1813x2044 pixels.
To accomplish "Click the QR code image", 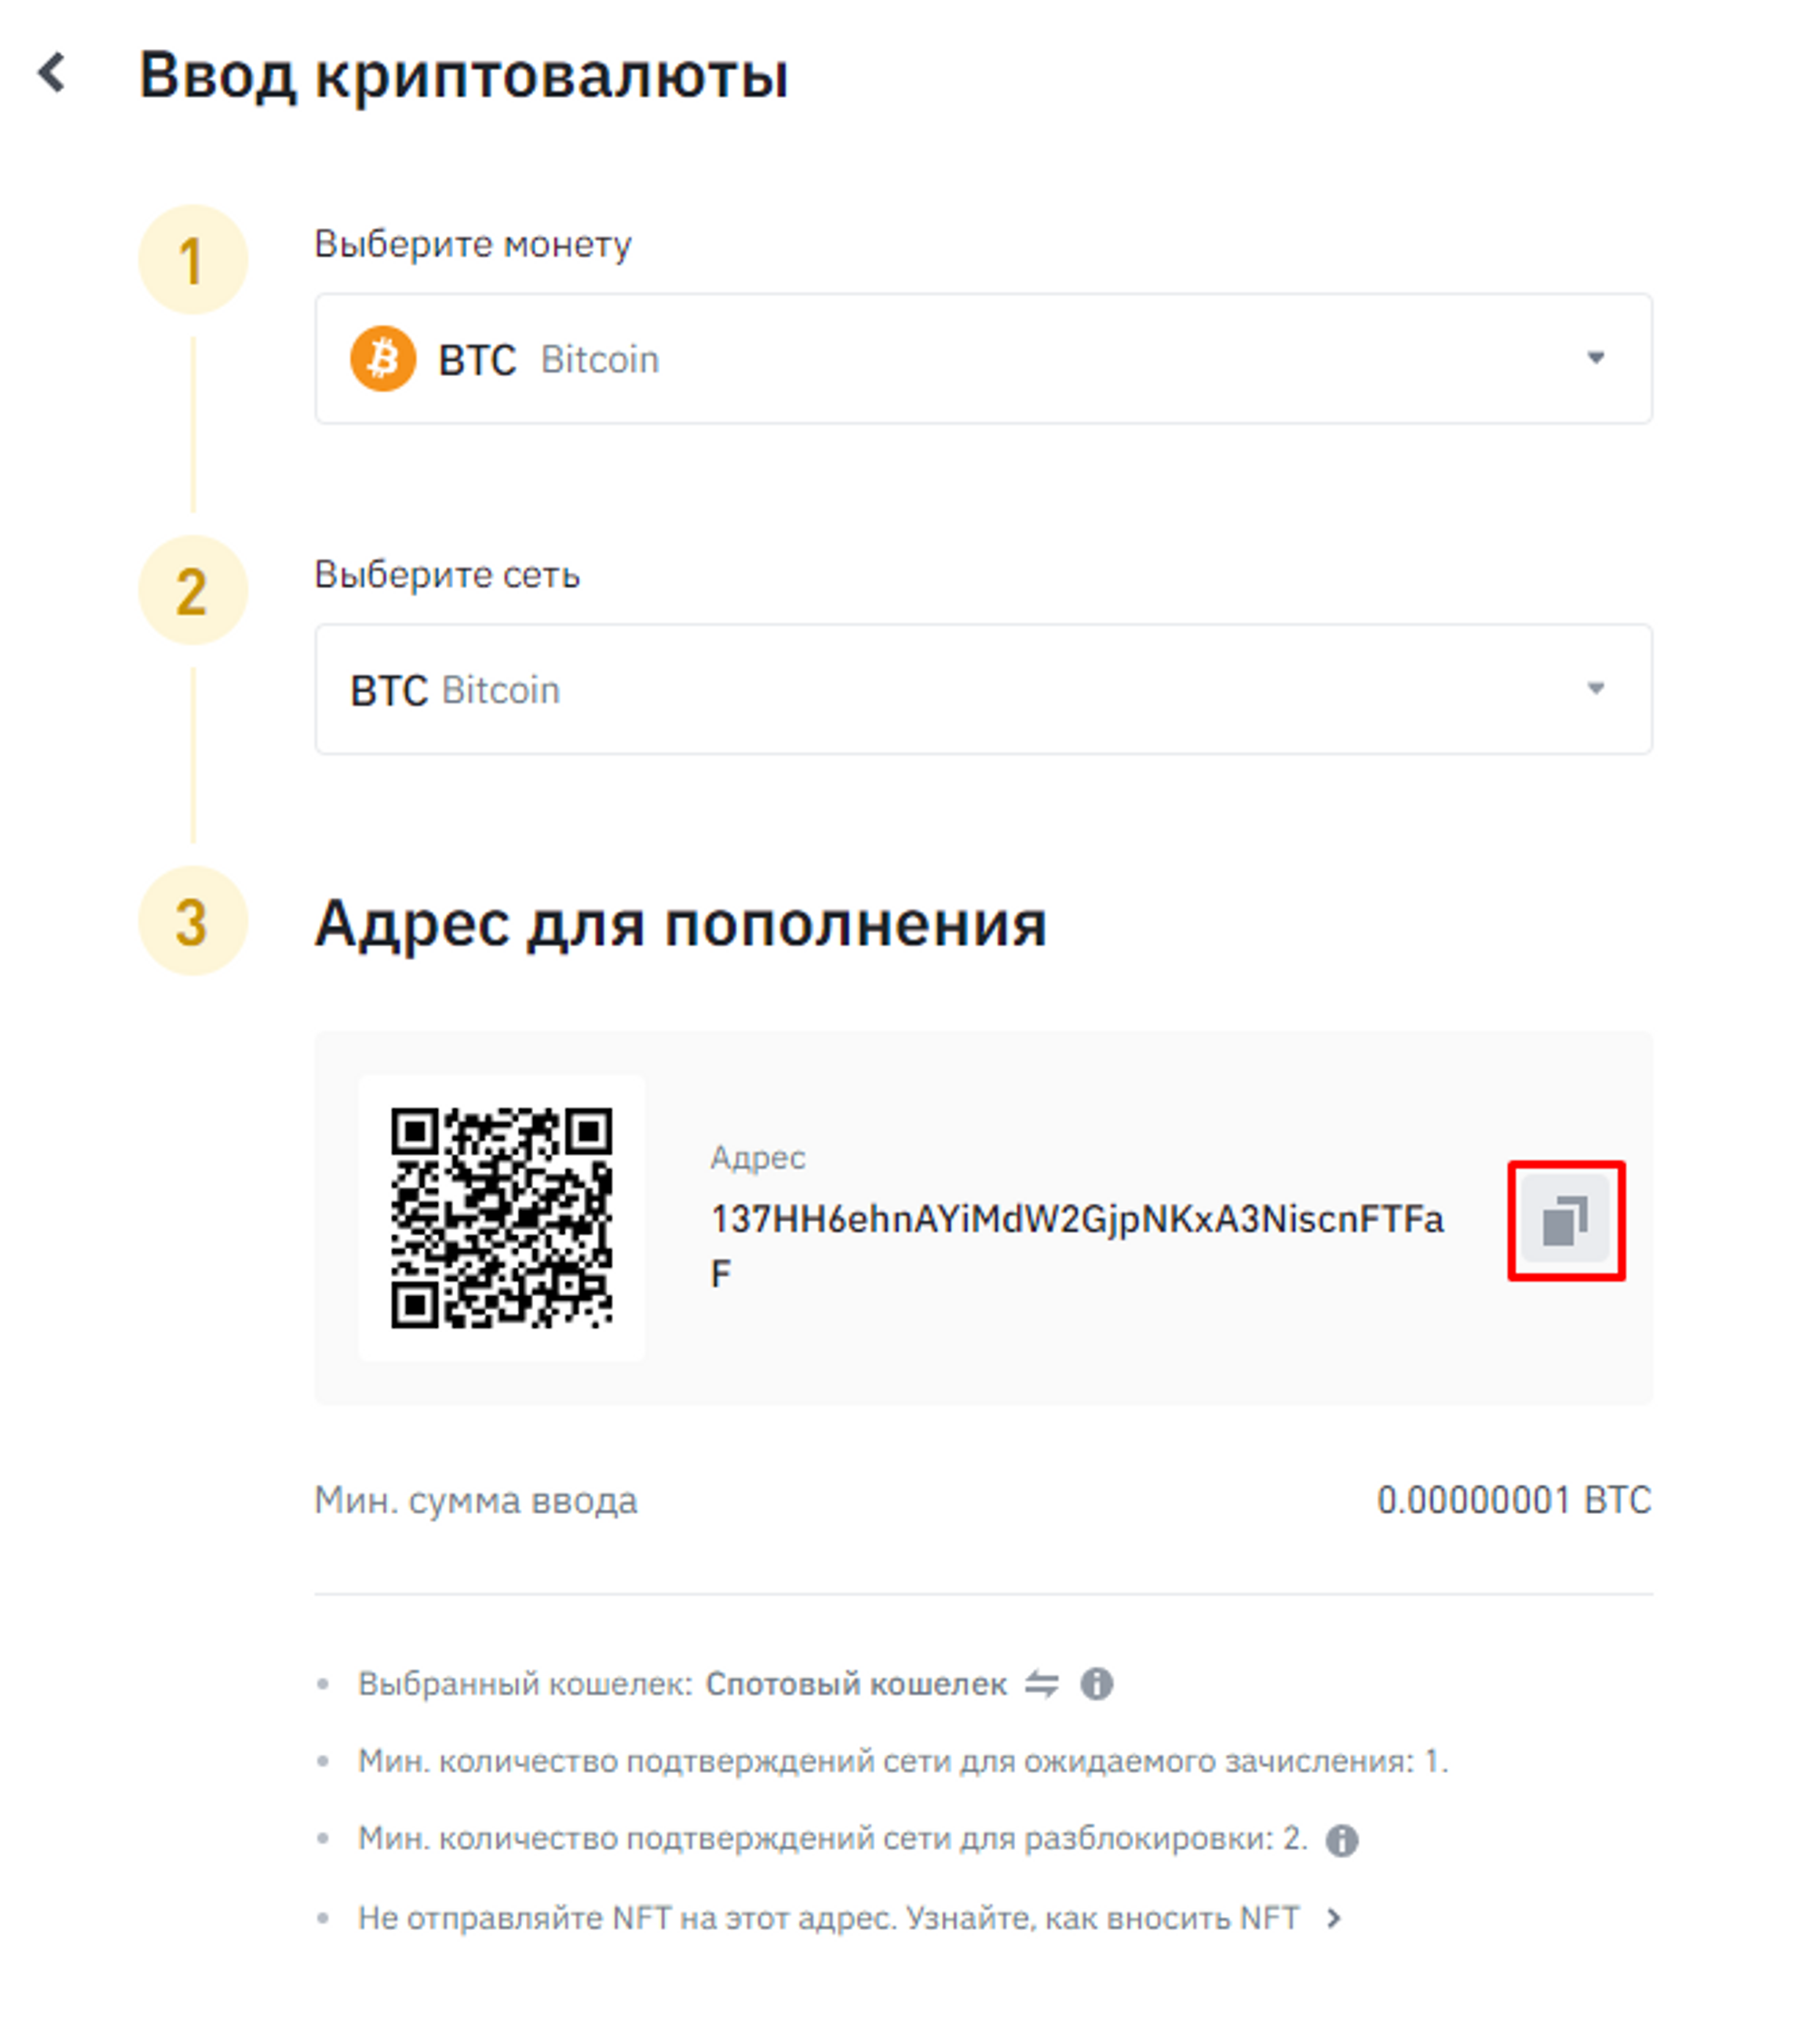I will [502, 1218].
